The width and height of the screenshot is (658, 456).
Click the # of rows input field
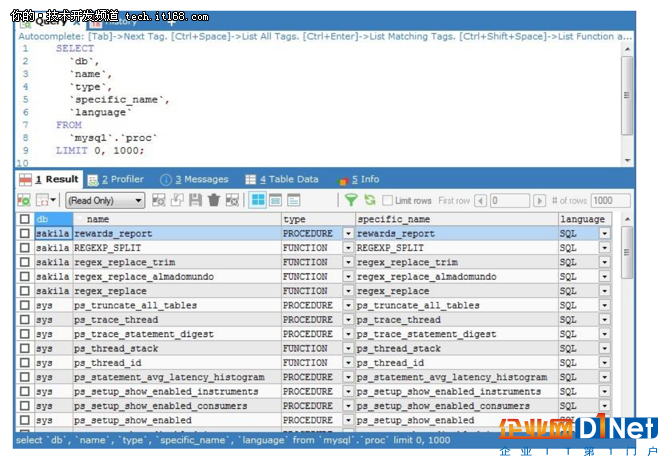pyautogui.click(x=611, y=201)
